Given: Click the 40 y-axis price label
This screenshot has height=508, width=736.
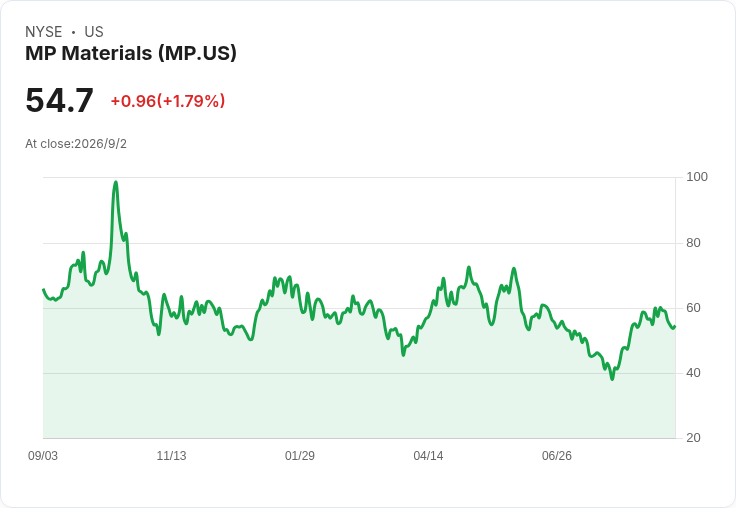Looking at the screenshot, I should pos(693,373).
